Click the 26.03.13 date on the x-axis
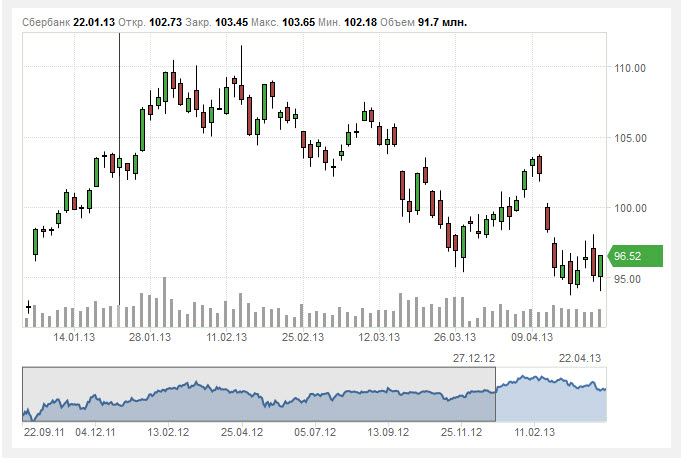 pyautogui.click(x=455, y=338)
